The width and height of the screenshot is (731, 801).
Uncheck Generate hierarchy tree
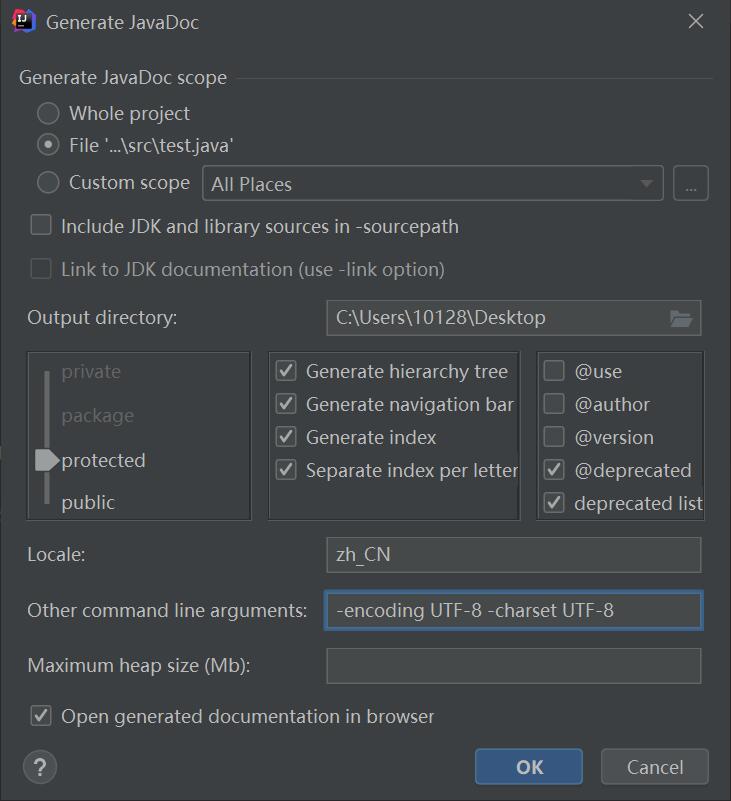[x=287, y=371]
